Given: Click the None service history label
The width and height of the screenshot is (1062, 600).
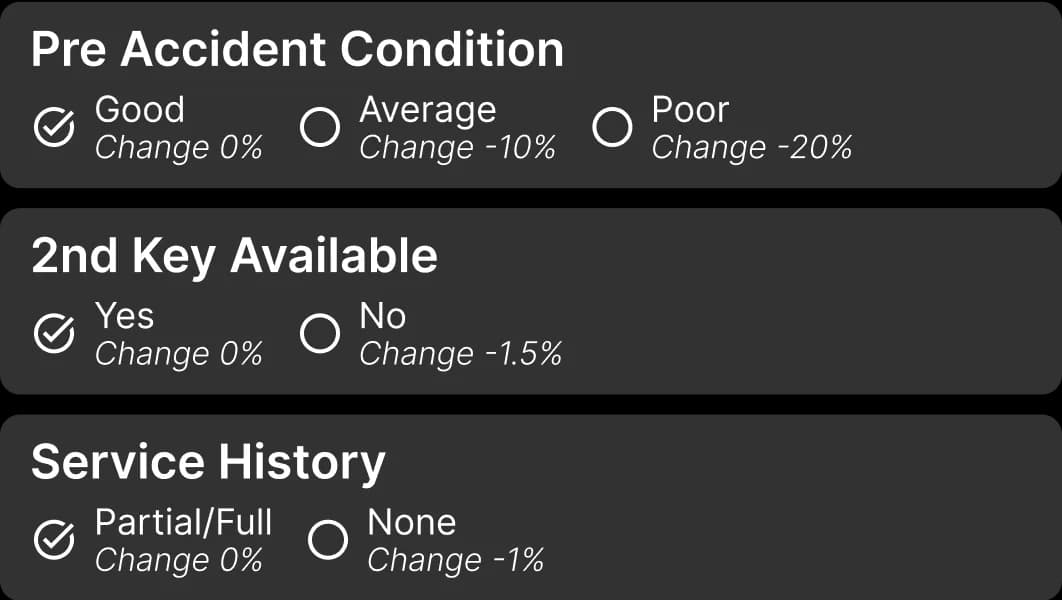Looking at the screenshot, I should (x=411, y=521).
